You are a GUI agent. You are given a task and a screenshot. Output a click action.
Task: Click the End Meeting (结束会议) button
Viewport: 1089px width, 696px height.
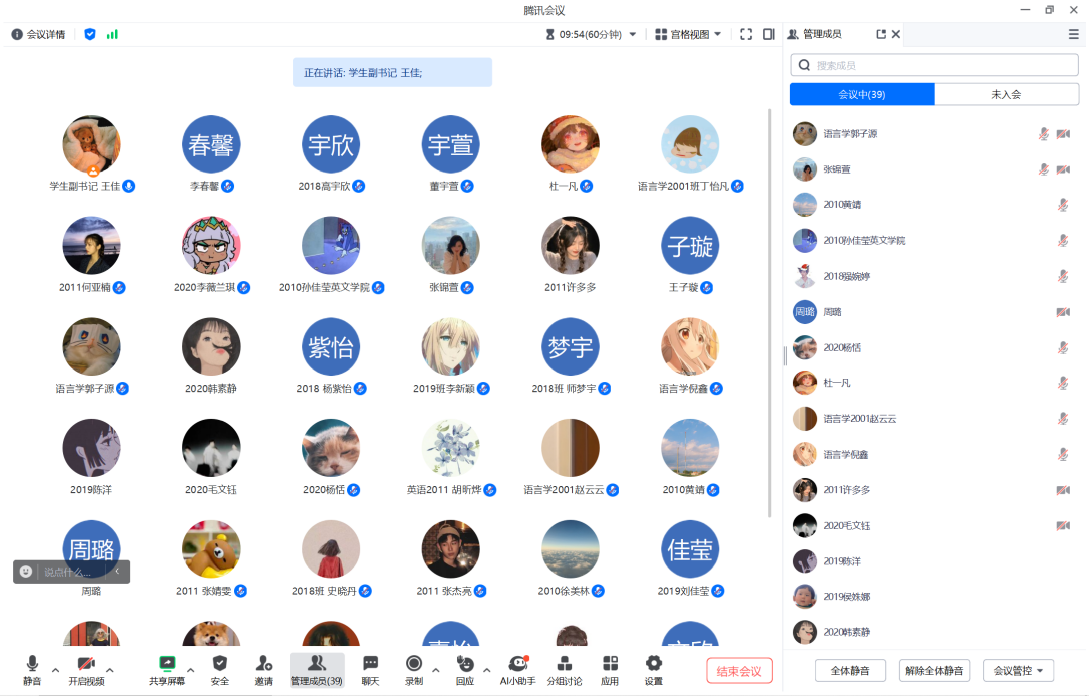point(739,671)
